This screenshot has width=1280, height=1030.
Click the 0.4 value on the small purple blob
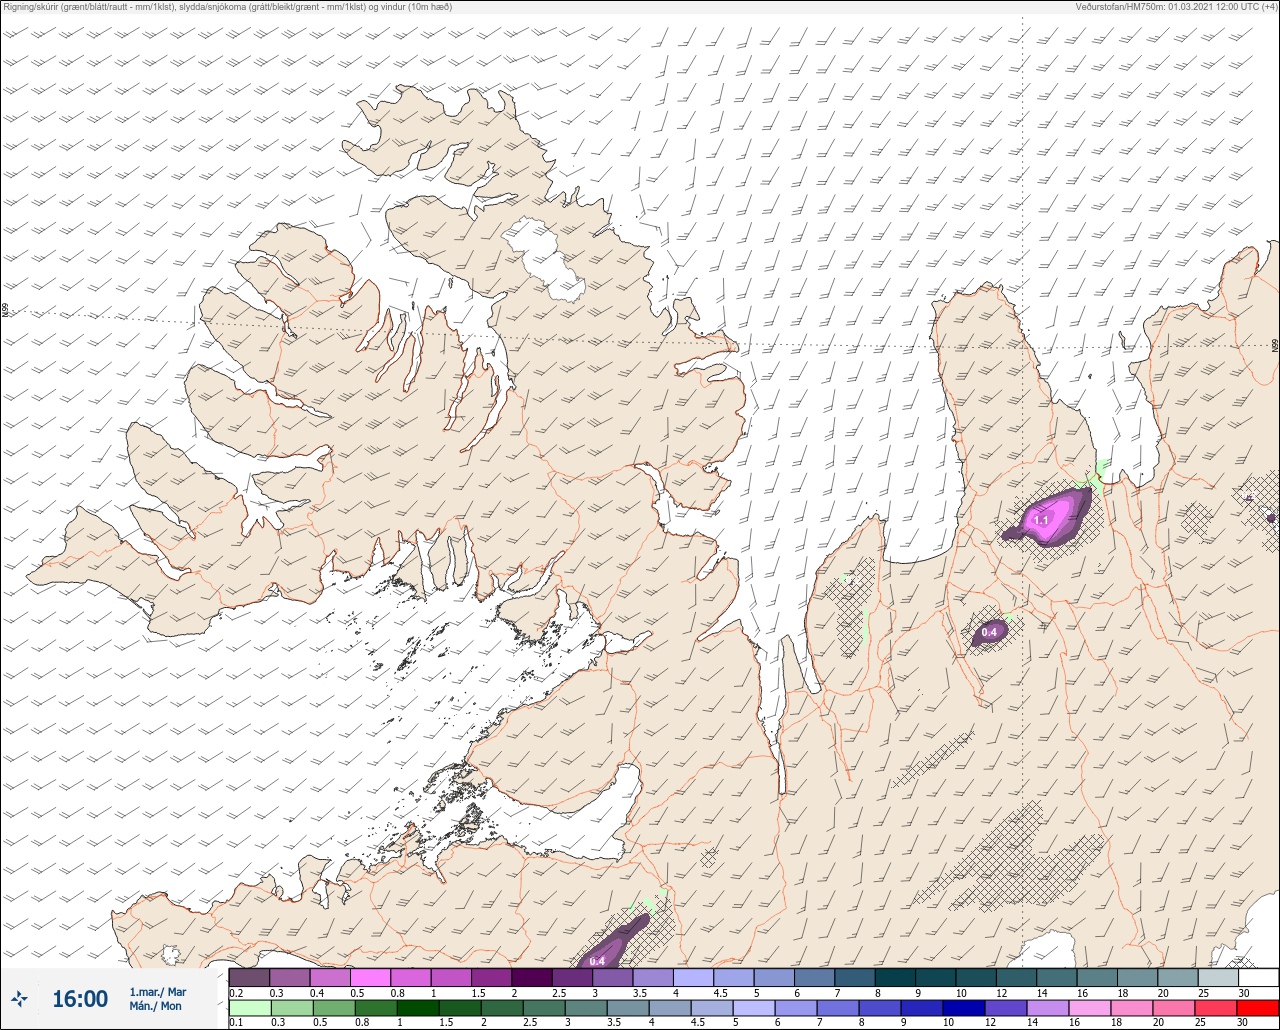pyautogui.click(x=990, y=632)
